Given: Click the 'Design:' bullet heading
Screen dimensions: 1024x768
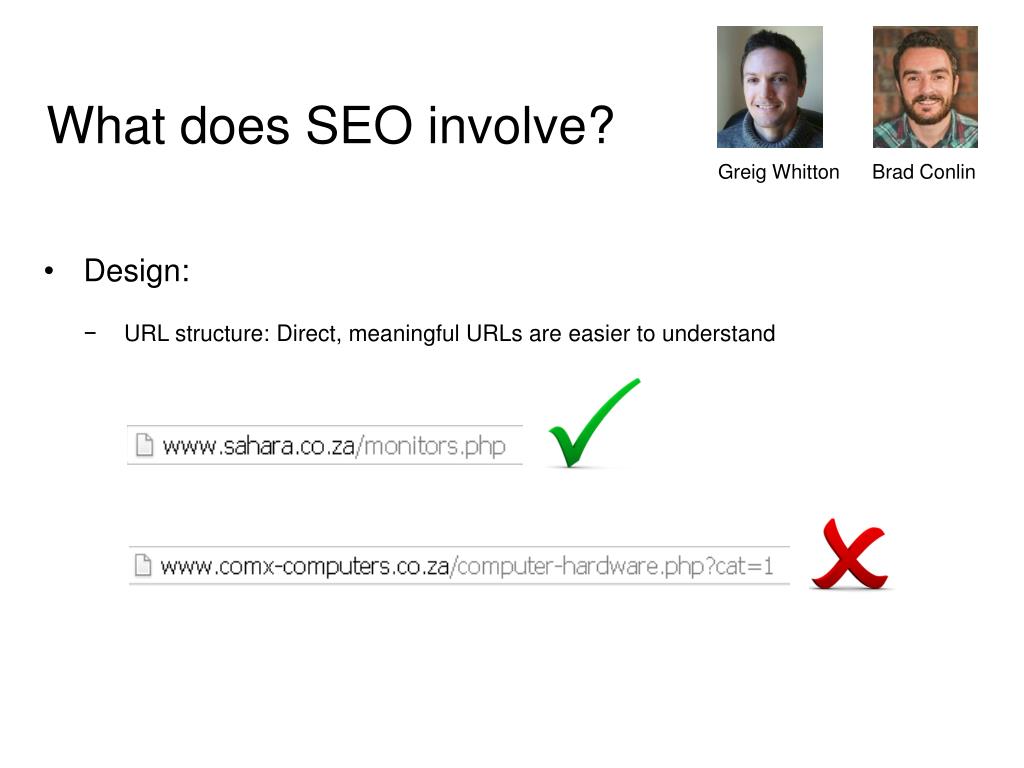Looking at the screenshot, I should click(136, 271).
